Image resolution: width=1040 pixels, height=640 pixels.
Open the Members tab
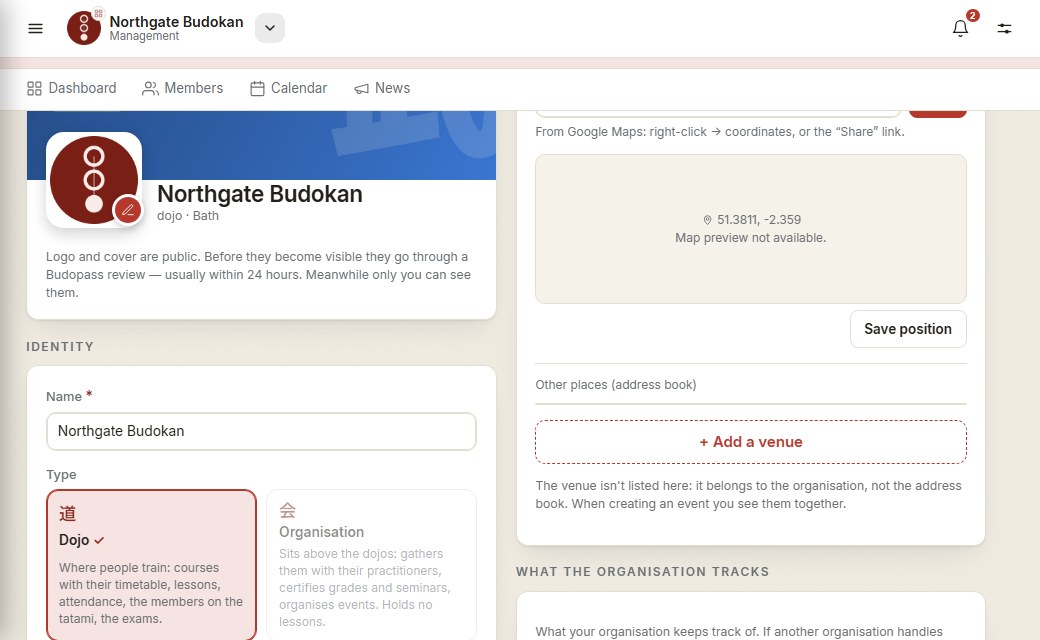[x=182, y=88]
